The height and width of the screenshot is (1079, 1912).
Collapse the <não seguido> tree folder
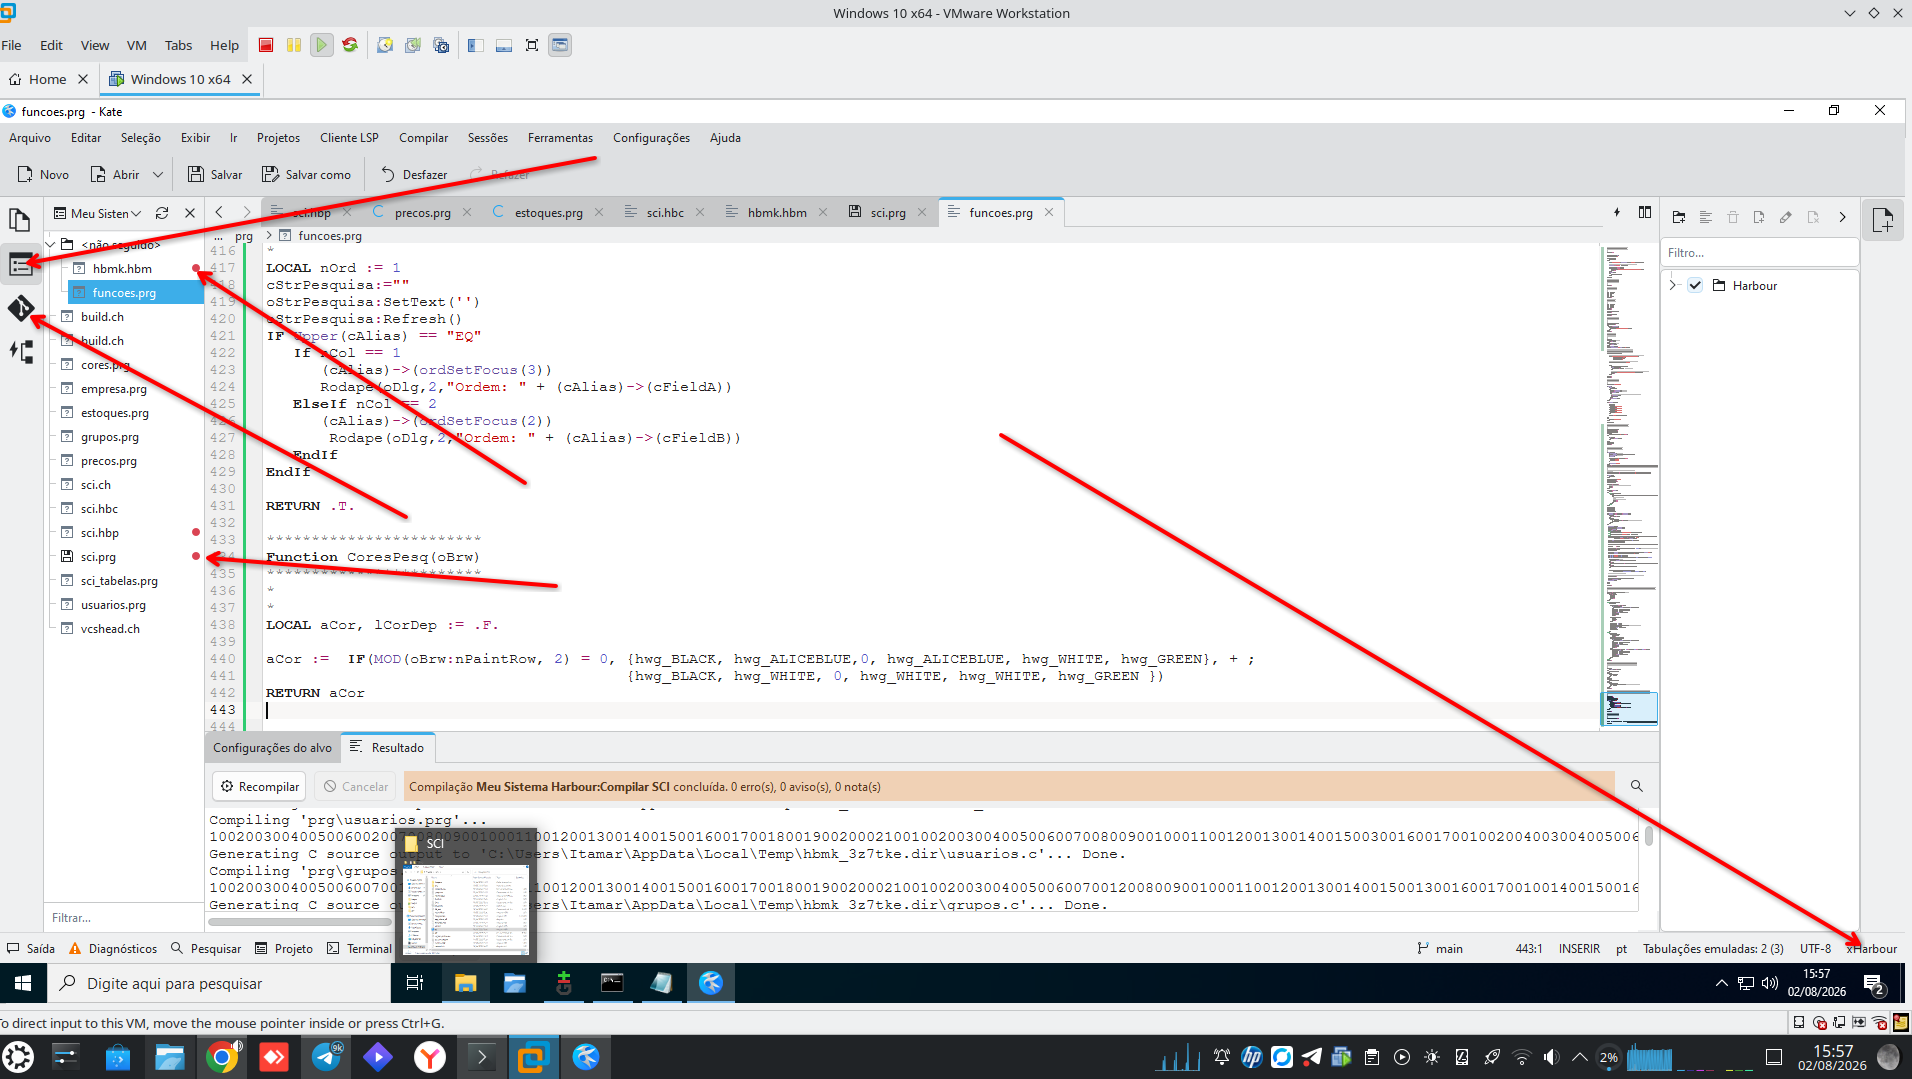50,244
